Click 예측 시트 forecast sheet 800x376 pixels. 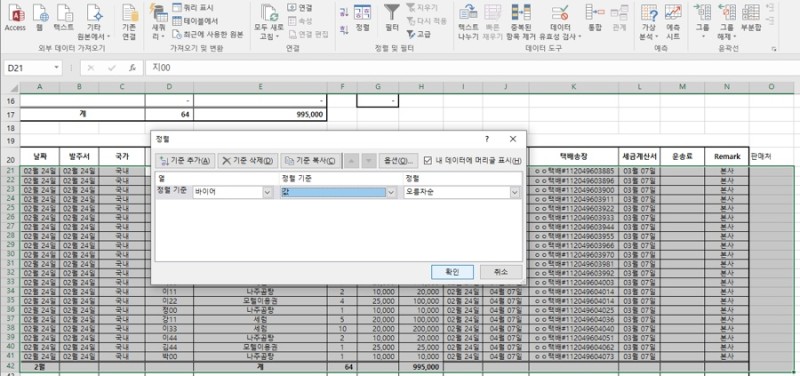click(x=673, y=22)
